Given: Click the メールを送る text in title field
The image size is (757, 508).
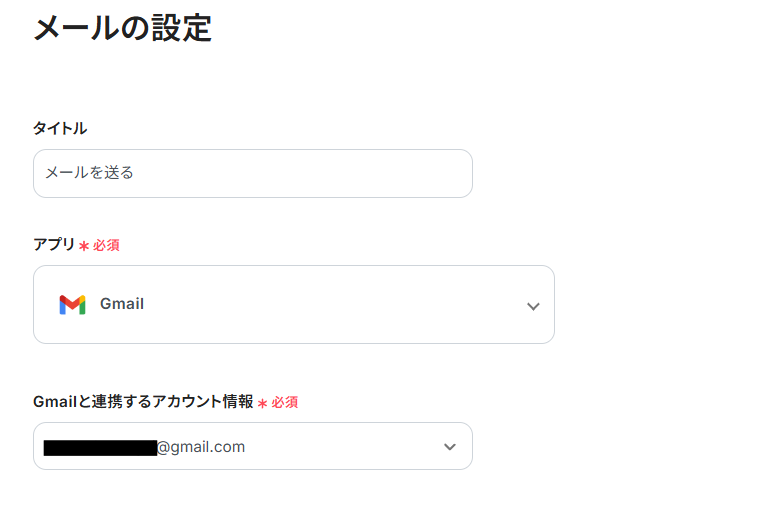Looking at the screenshot, I should [x=89, y=173].
